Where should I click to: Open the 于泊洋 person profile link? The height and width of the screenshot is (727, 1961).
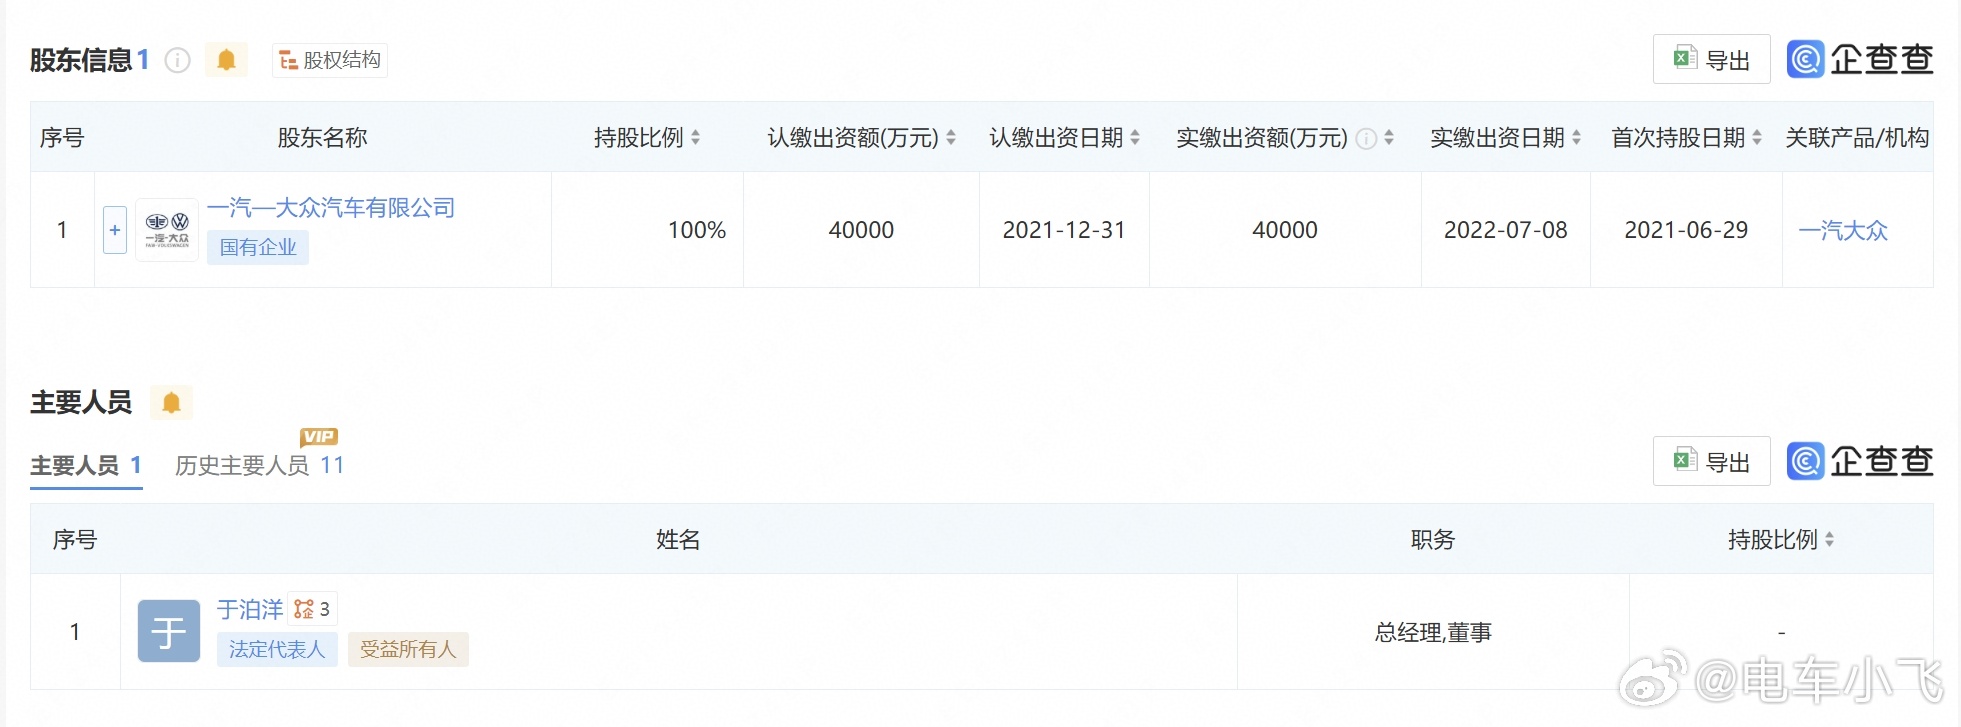pos(250,609)
